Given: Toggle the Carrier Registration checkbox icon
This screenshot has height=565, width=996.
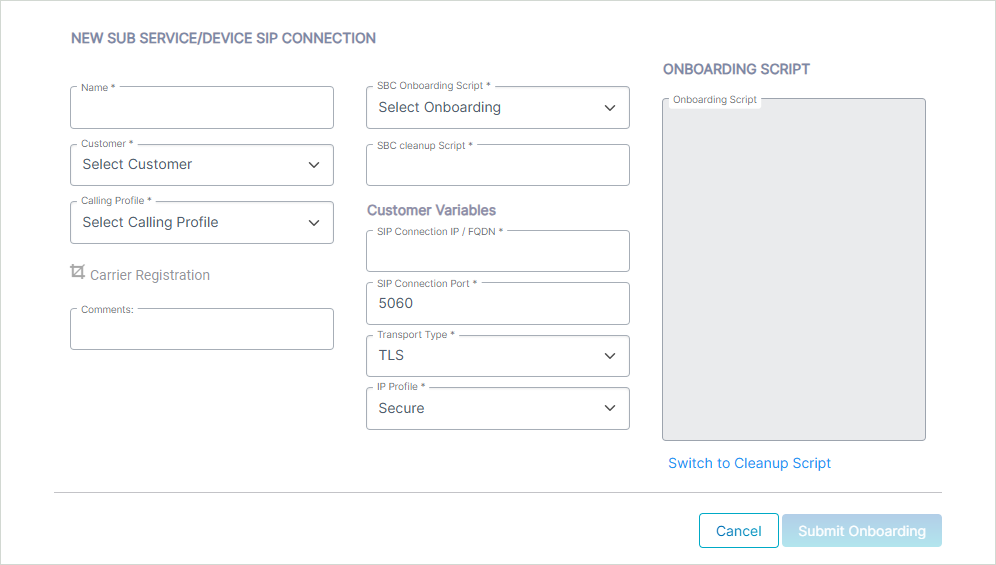Looking at the screenshot, I should (77, 272).
